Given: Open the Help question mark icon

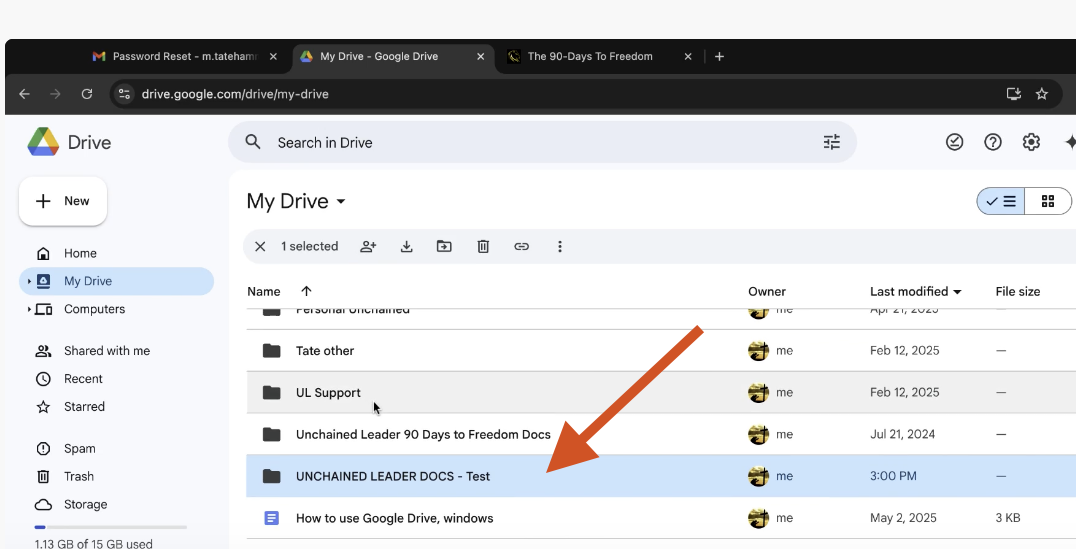Looking at the screenshot, I should (992, 142).
